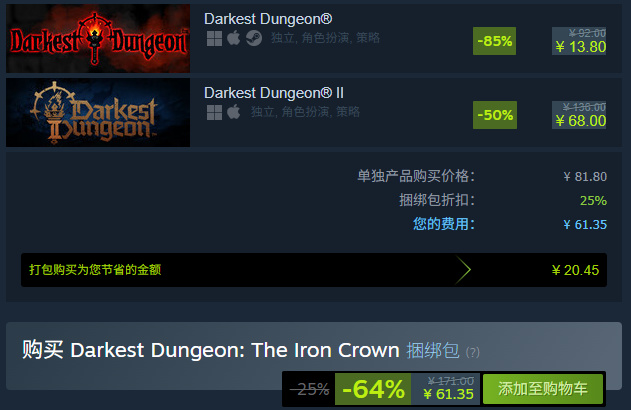
Task: Click the green chevron arrow in savings bar
Action: pos(463,270)
